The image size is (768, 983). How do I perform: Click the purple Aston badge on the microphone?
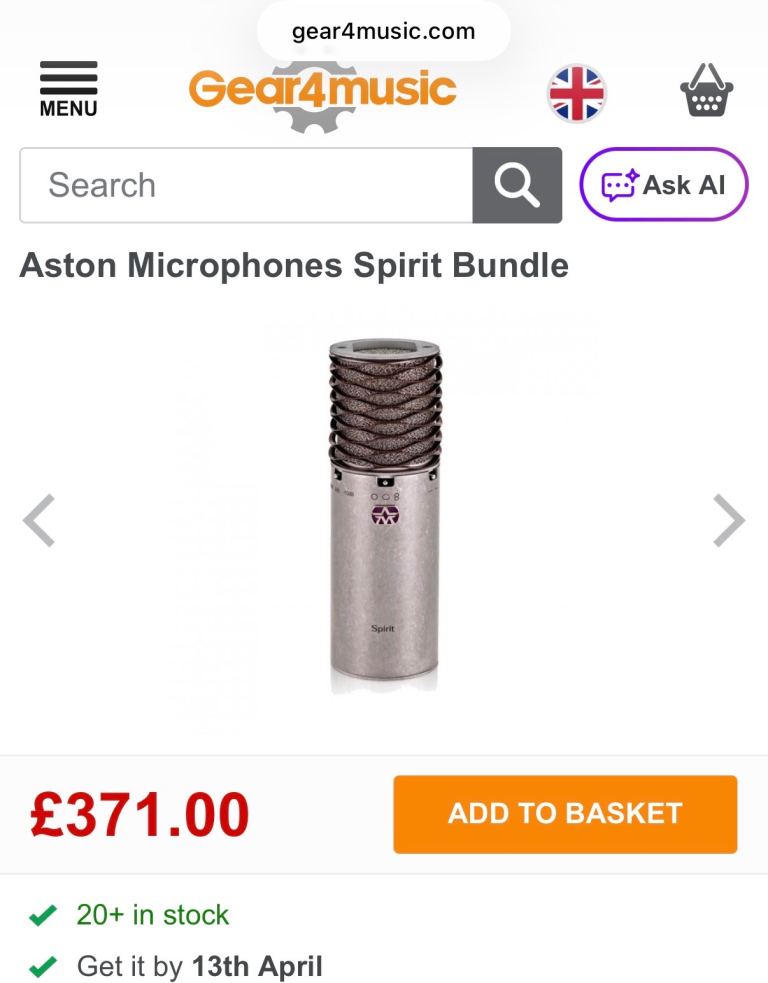tap(385, 516)
